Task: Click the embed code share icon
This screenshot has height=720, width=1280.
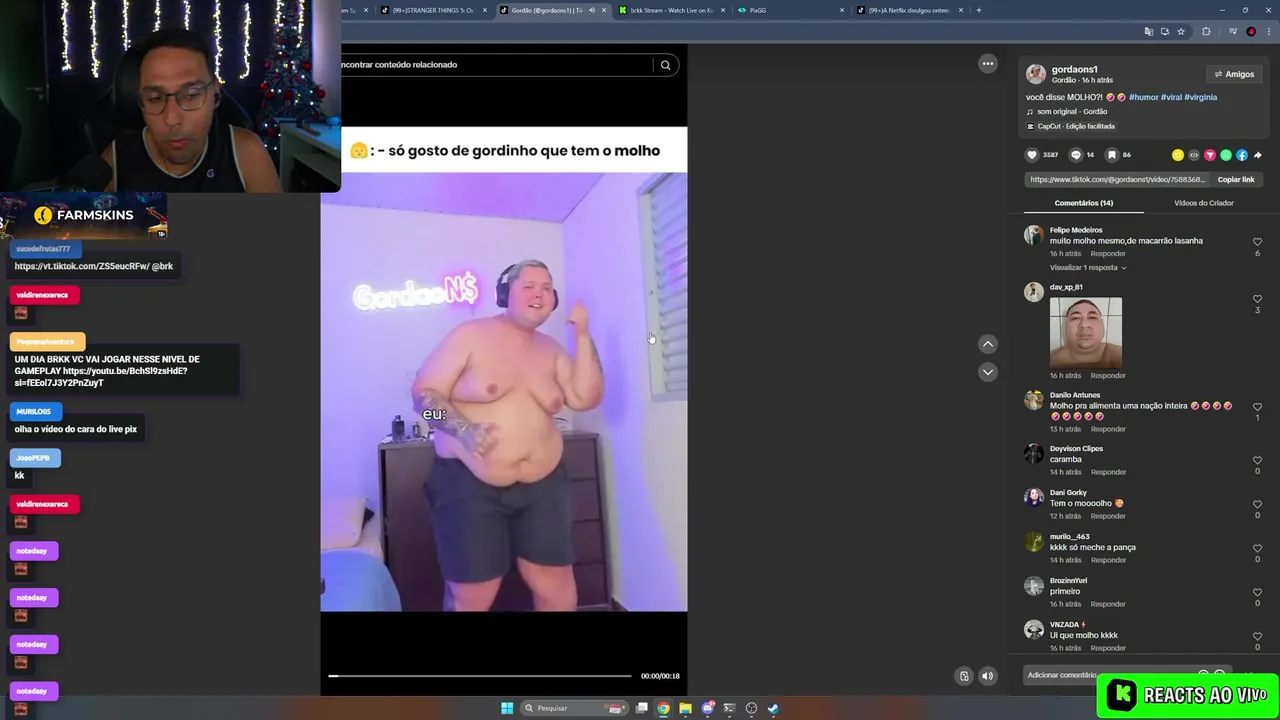Action: point(1194,155)
